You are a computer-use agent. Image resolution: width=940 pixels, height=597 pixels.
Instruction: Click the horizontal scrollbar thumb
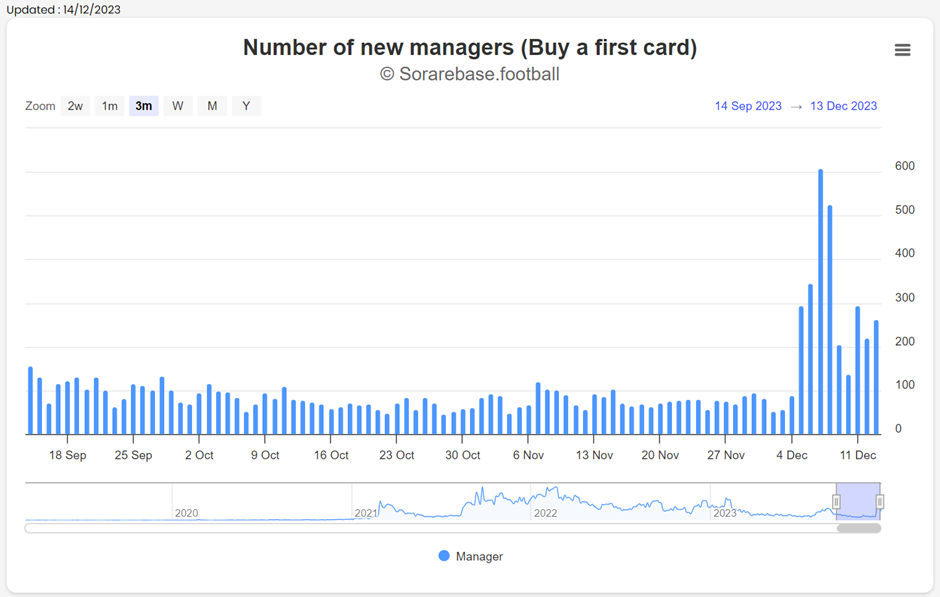pos(859,528)
